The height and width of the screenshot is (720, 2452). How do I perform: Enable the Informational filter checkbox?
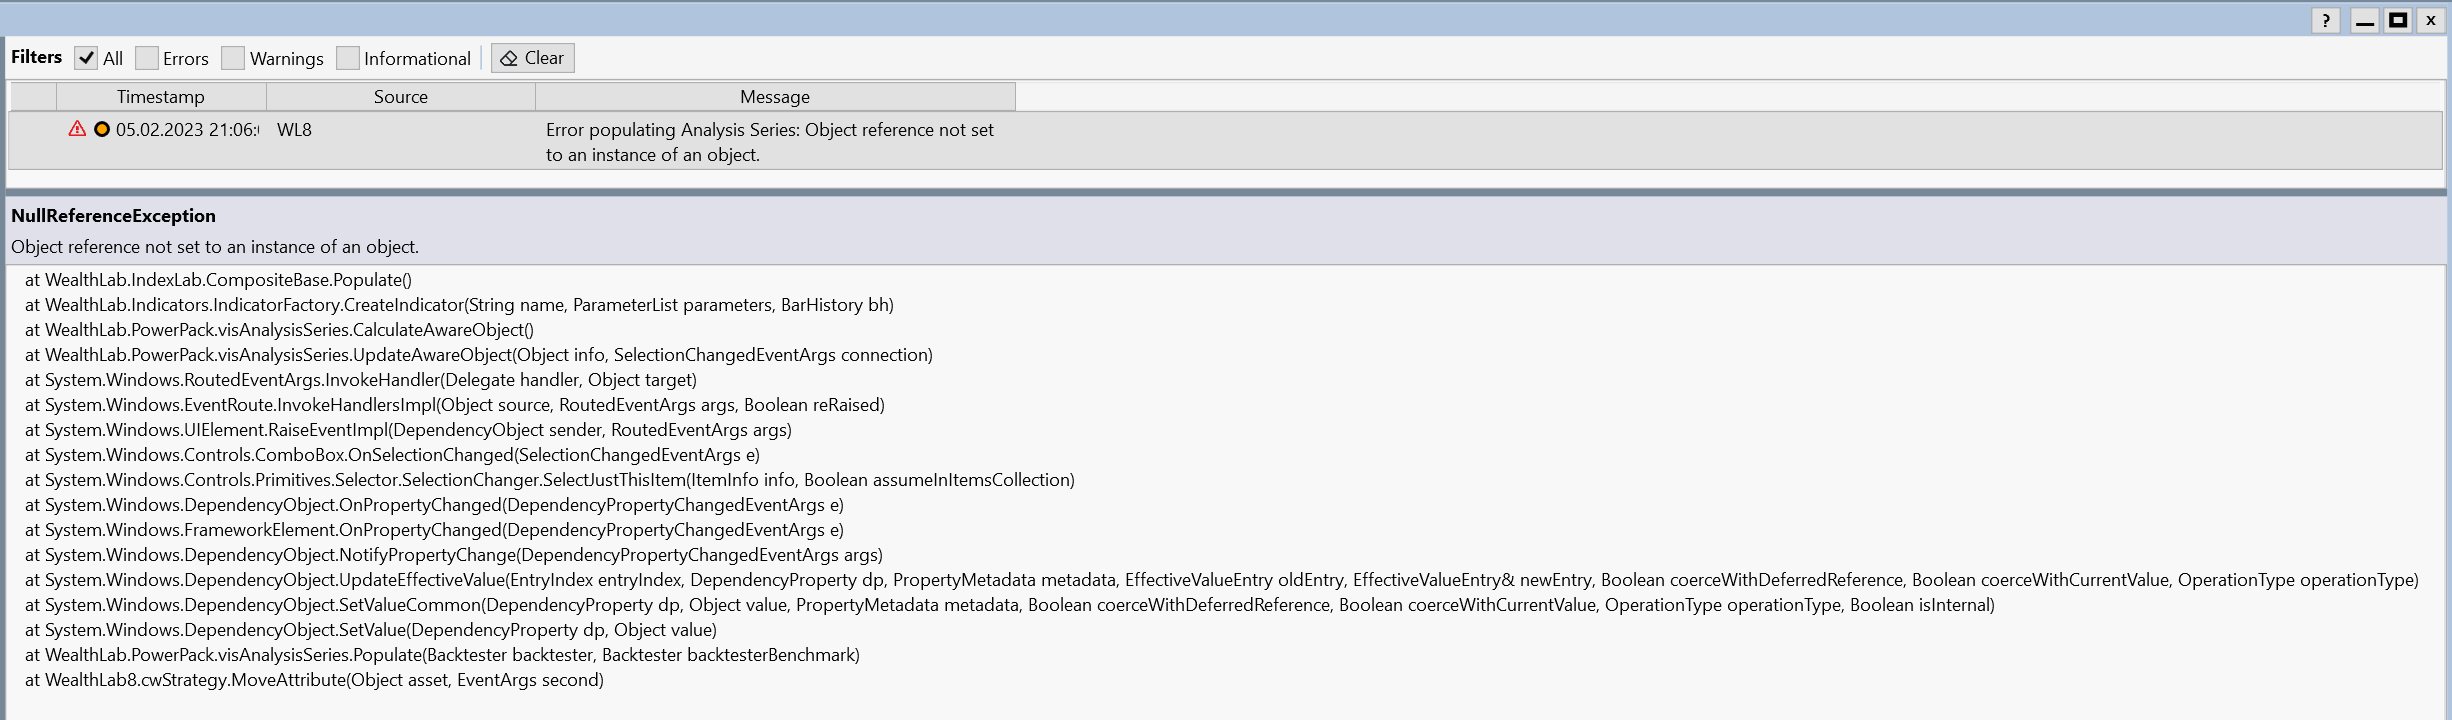click(348, 58)
